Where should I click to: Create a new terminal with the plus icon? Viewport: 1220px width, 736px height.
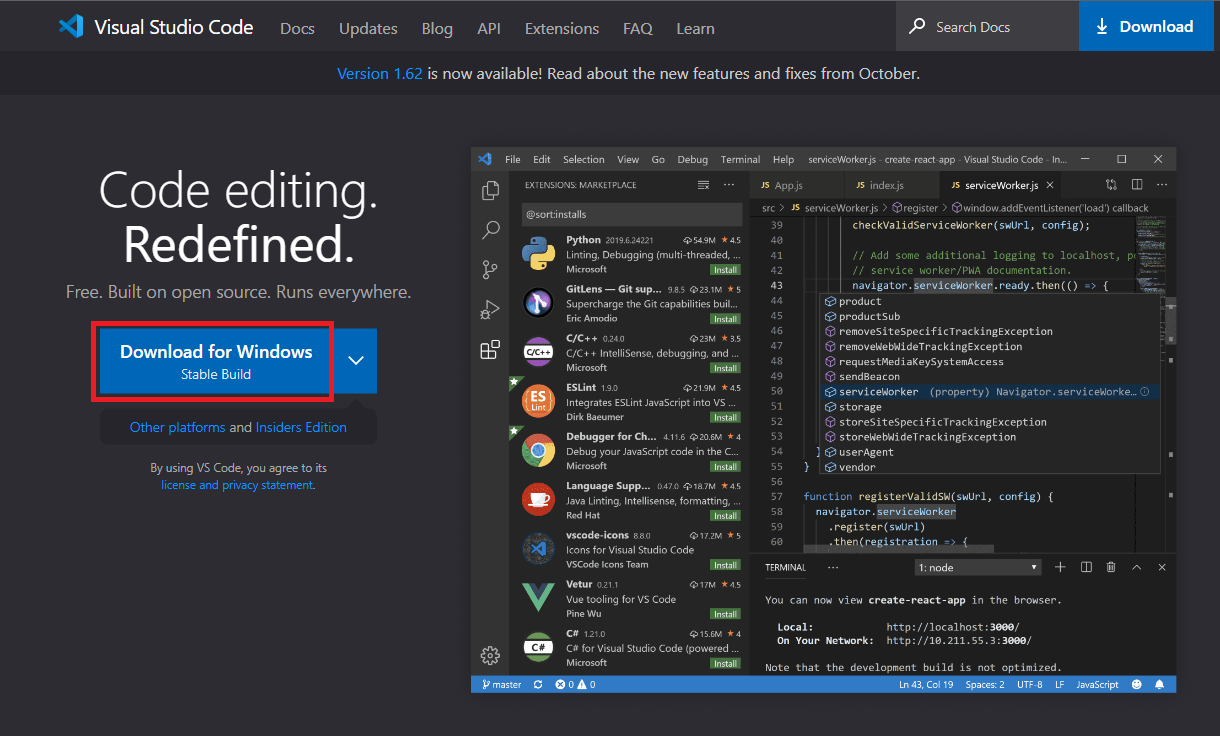1060,566
